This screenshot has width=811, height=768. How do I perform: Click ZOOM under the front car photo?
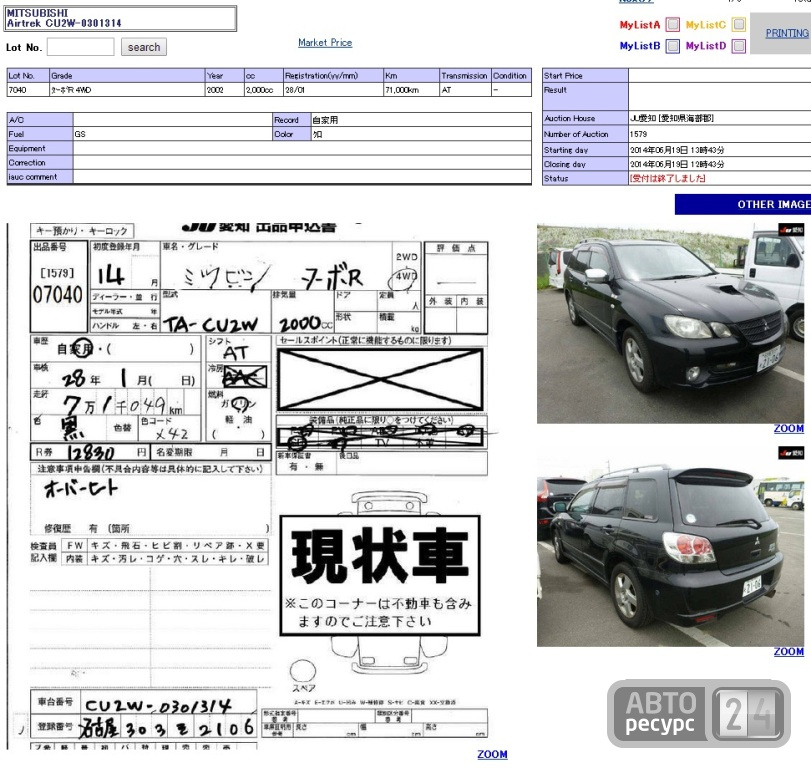point(788,429)
